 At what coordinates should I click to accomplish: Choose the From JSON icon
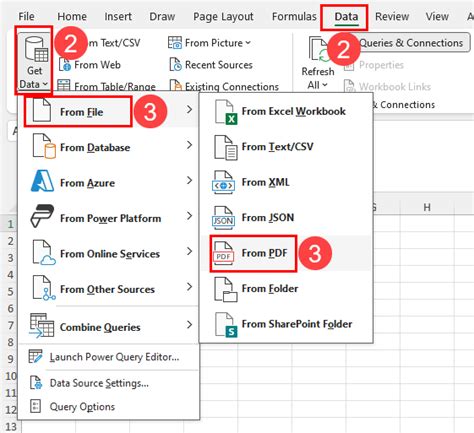point(223,218)
